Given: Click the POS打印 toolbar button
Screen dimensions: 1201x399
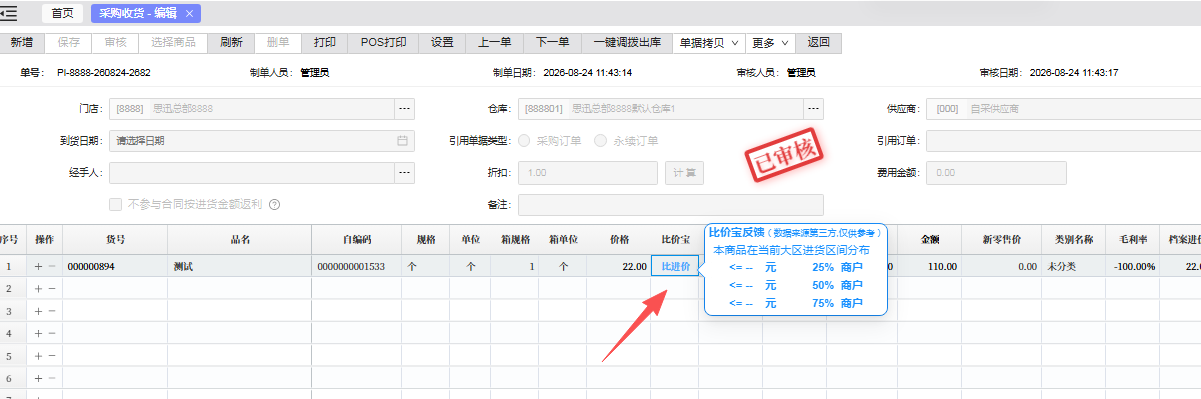Looking at the screenshot, I should click(x=384, y=42).
